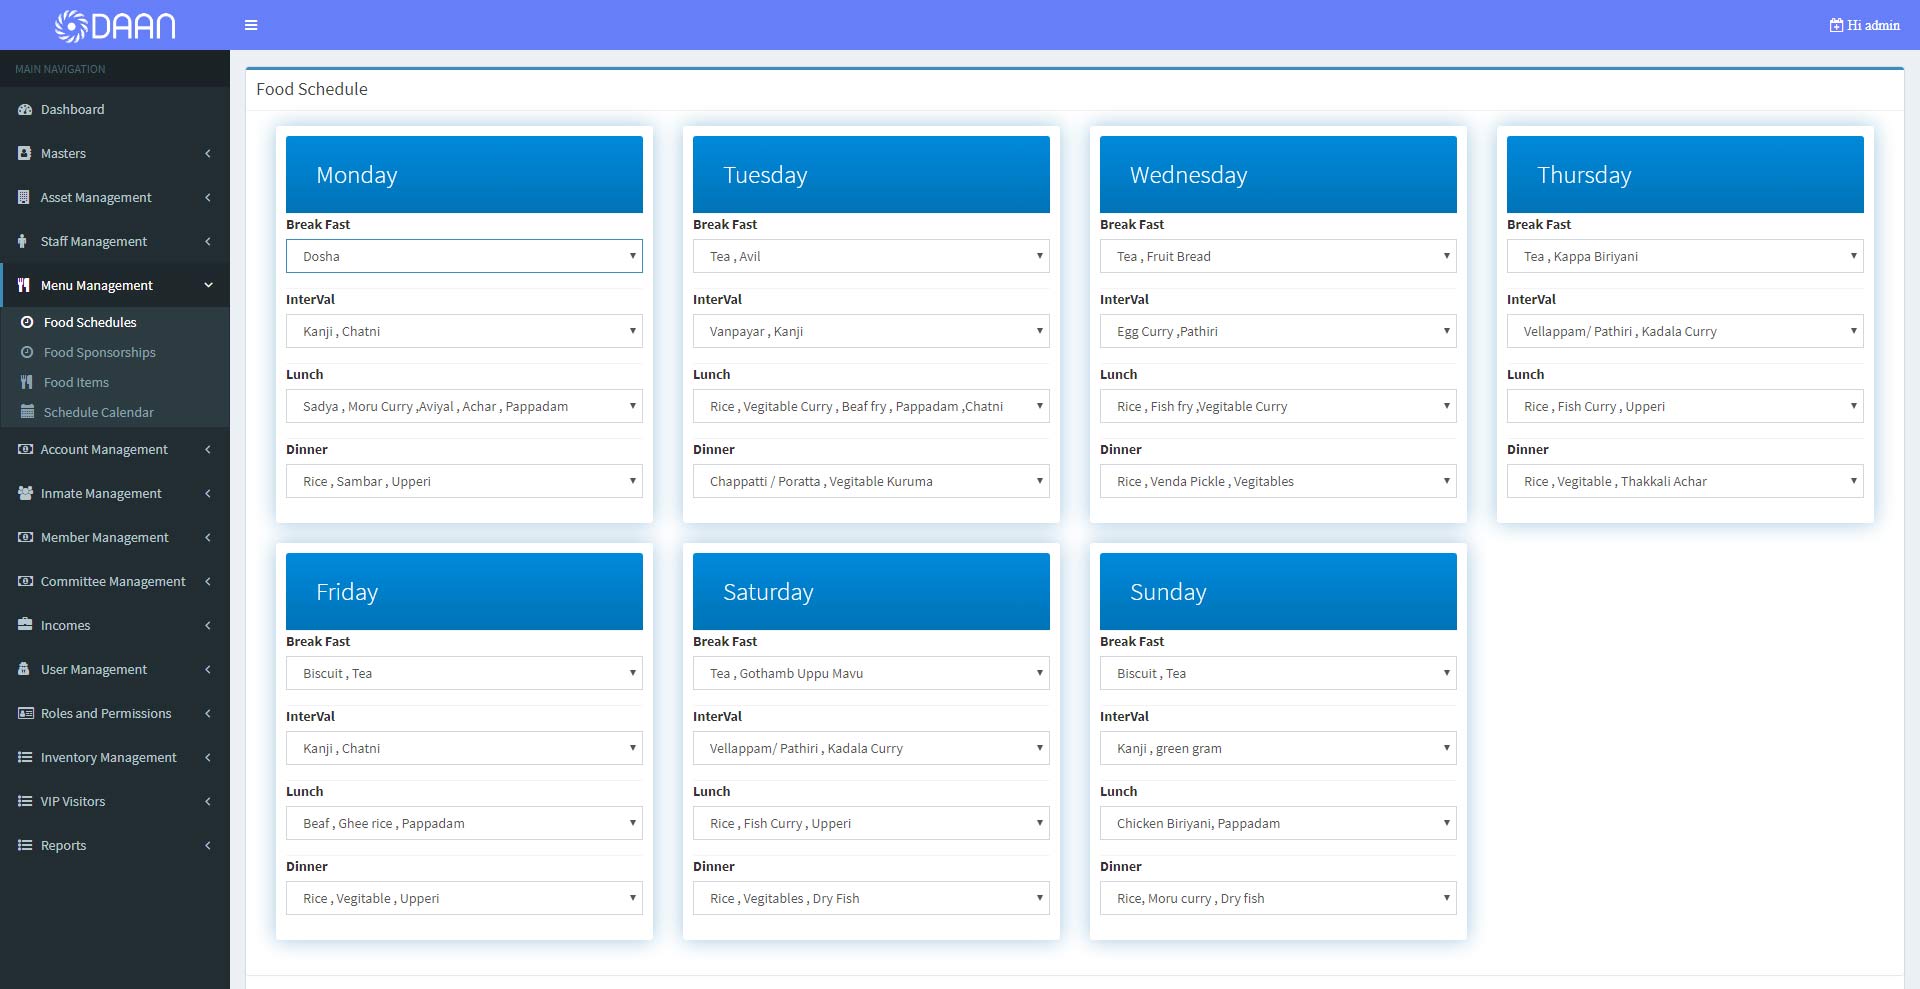Click the hamburger sidebar toggle icon

click(251, 25)
